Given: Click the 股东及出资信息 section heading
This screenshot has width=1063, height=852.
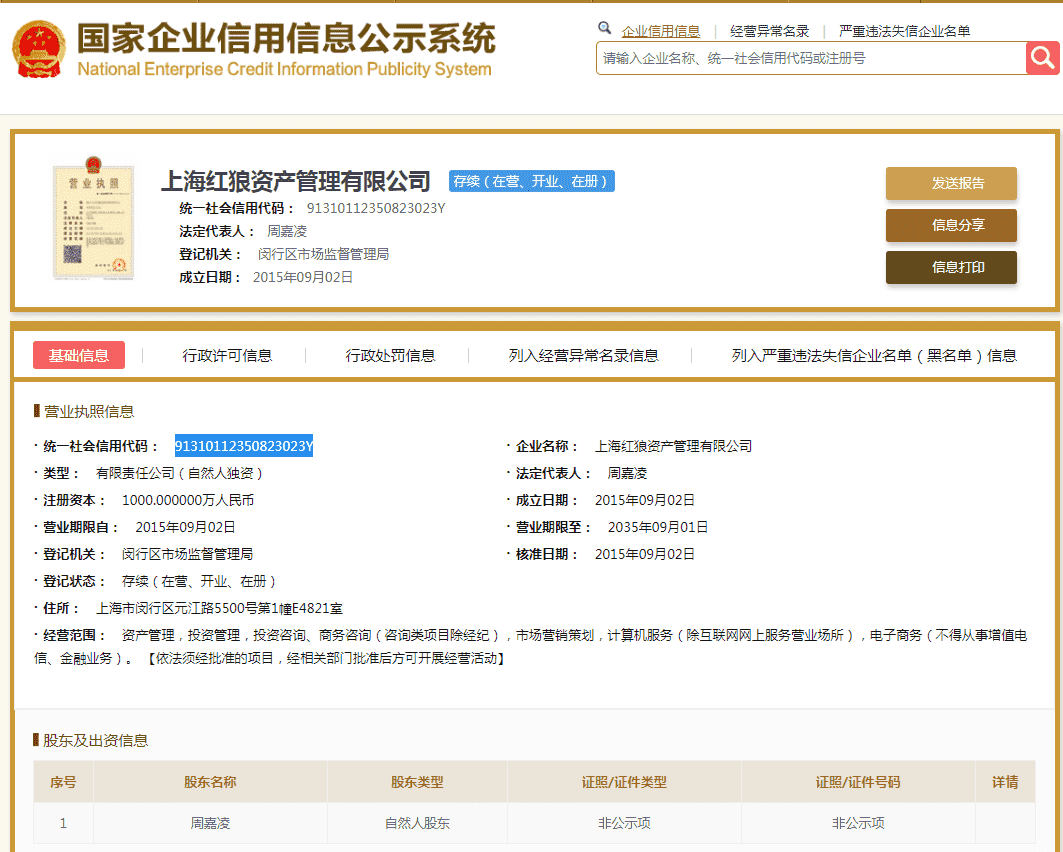Looking at the screenshot, I should tap(96, 740).
